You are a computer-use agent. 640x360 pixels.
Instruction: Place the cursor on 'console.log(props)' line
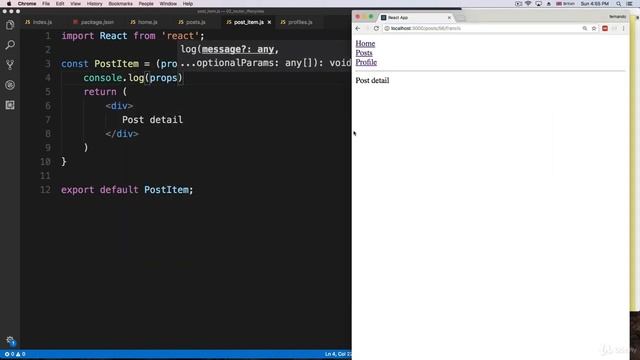pos(133,78)
